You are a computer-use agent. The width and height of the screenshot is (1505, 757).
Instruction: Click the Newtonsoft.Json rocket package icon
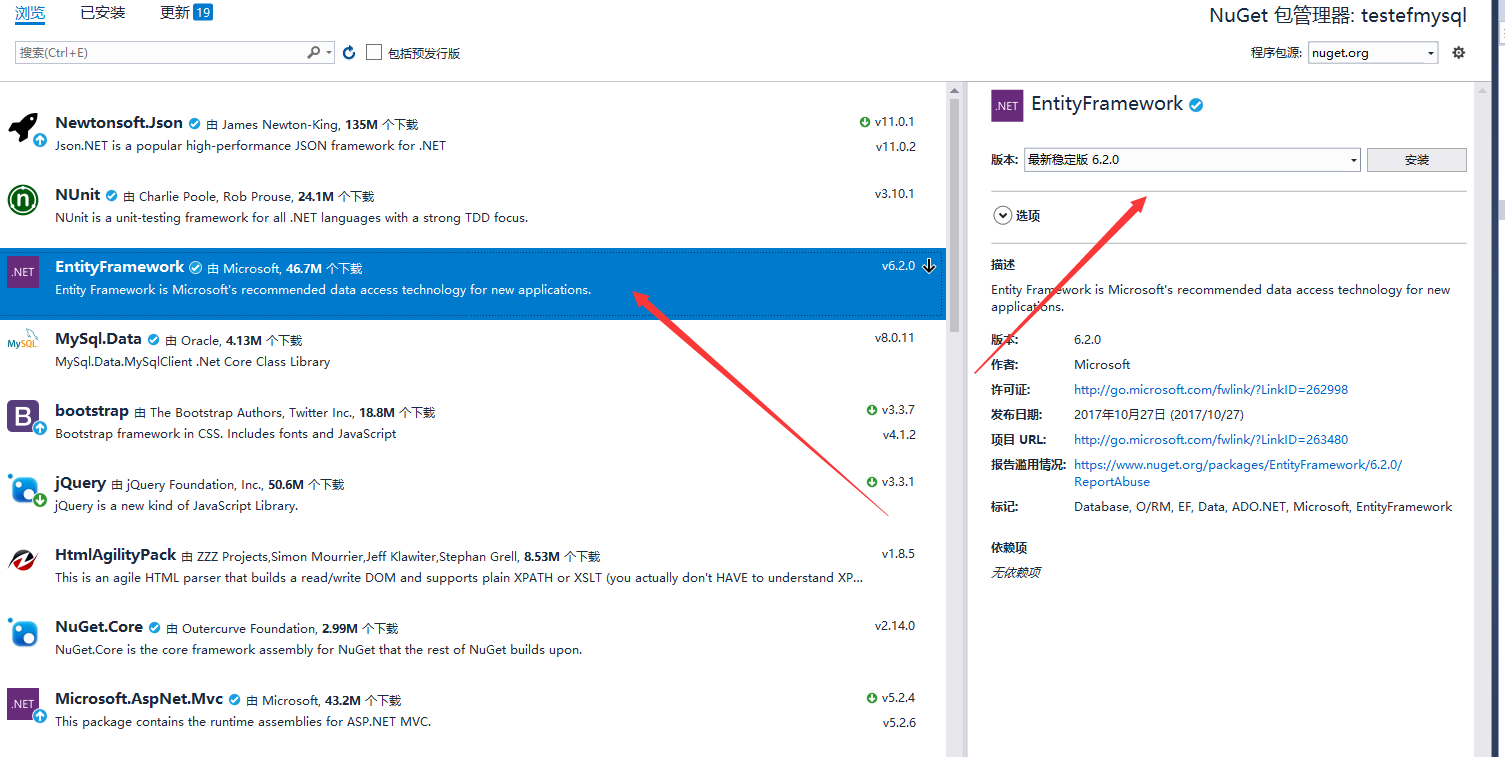coord(23,128)
